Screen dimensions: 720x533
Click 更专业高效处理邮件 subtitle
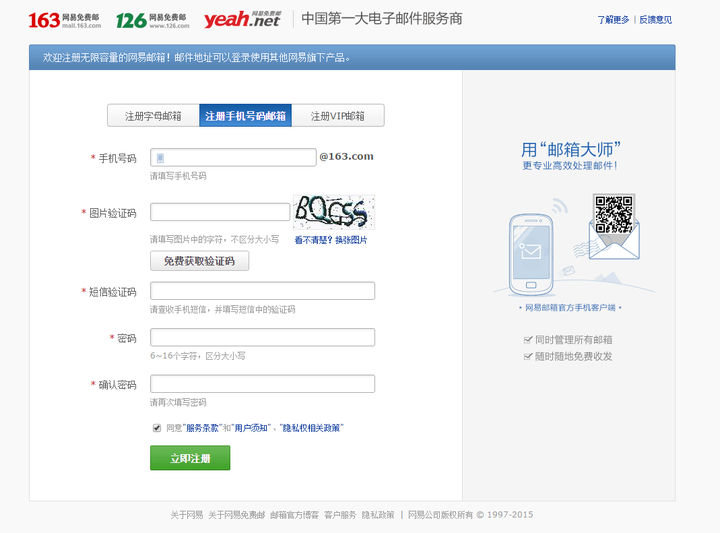570,166
